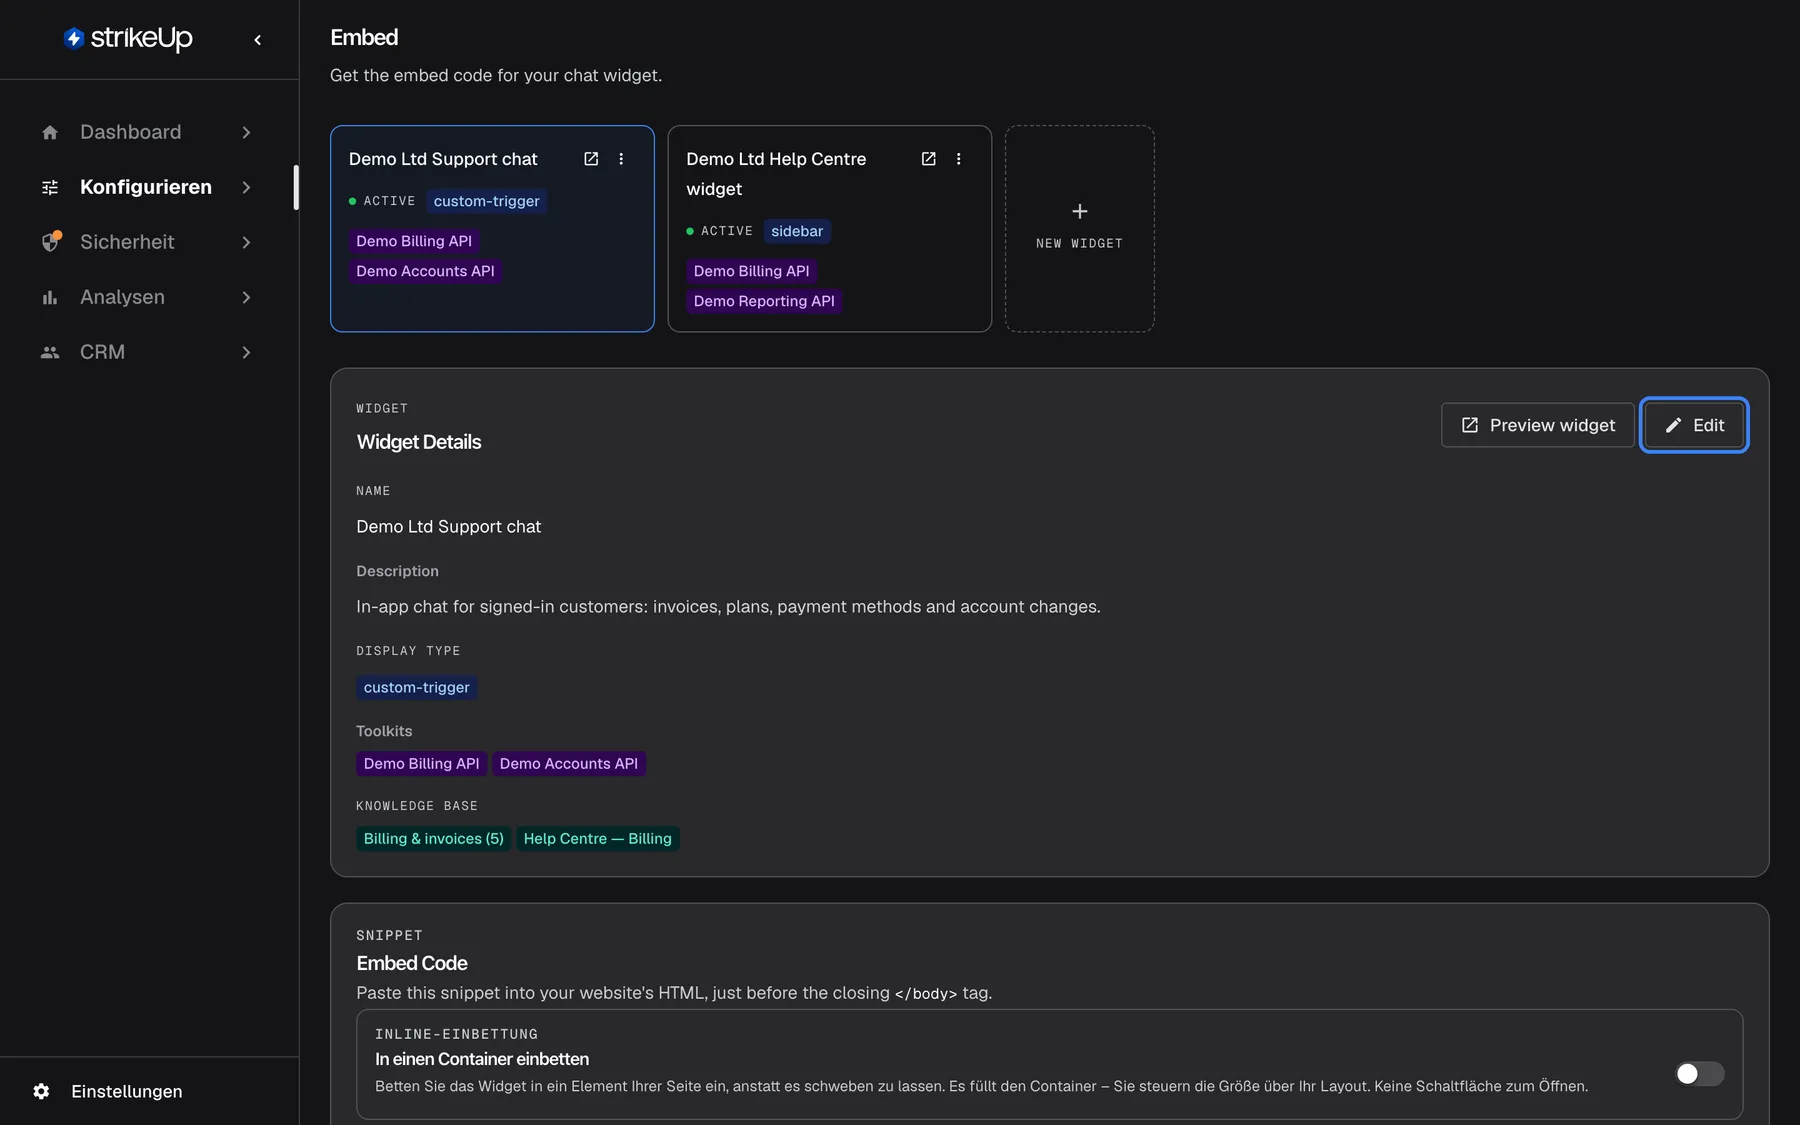Viewport: 1800px width, 1125px height.
Task: Expand the Konfigurieren menu chevron
Action: tap(246, 187)
